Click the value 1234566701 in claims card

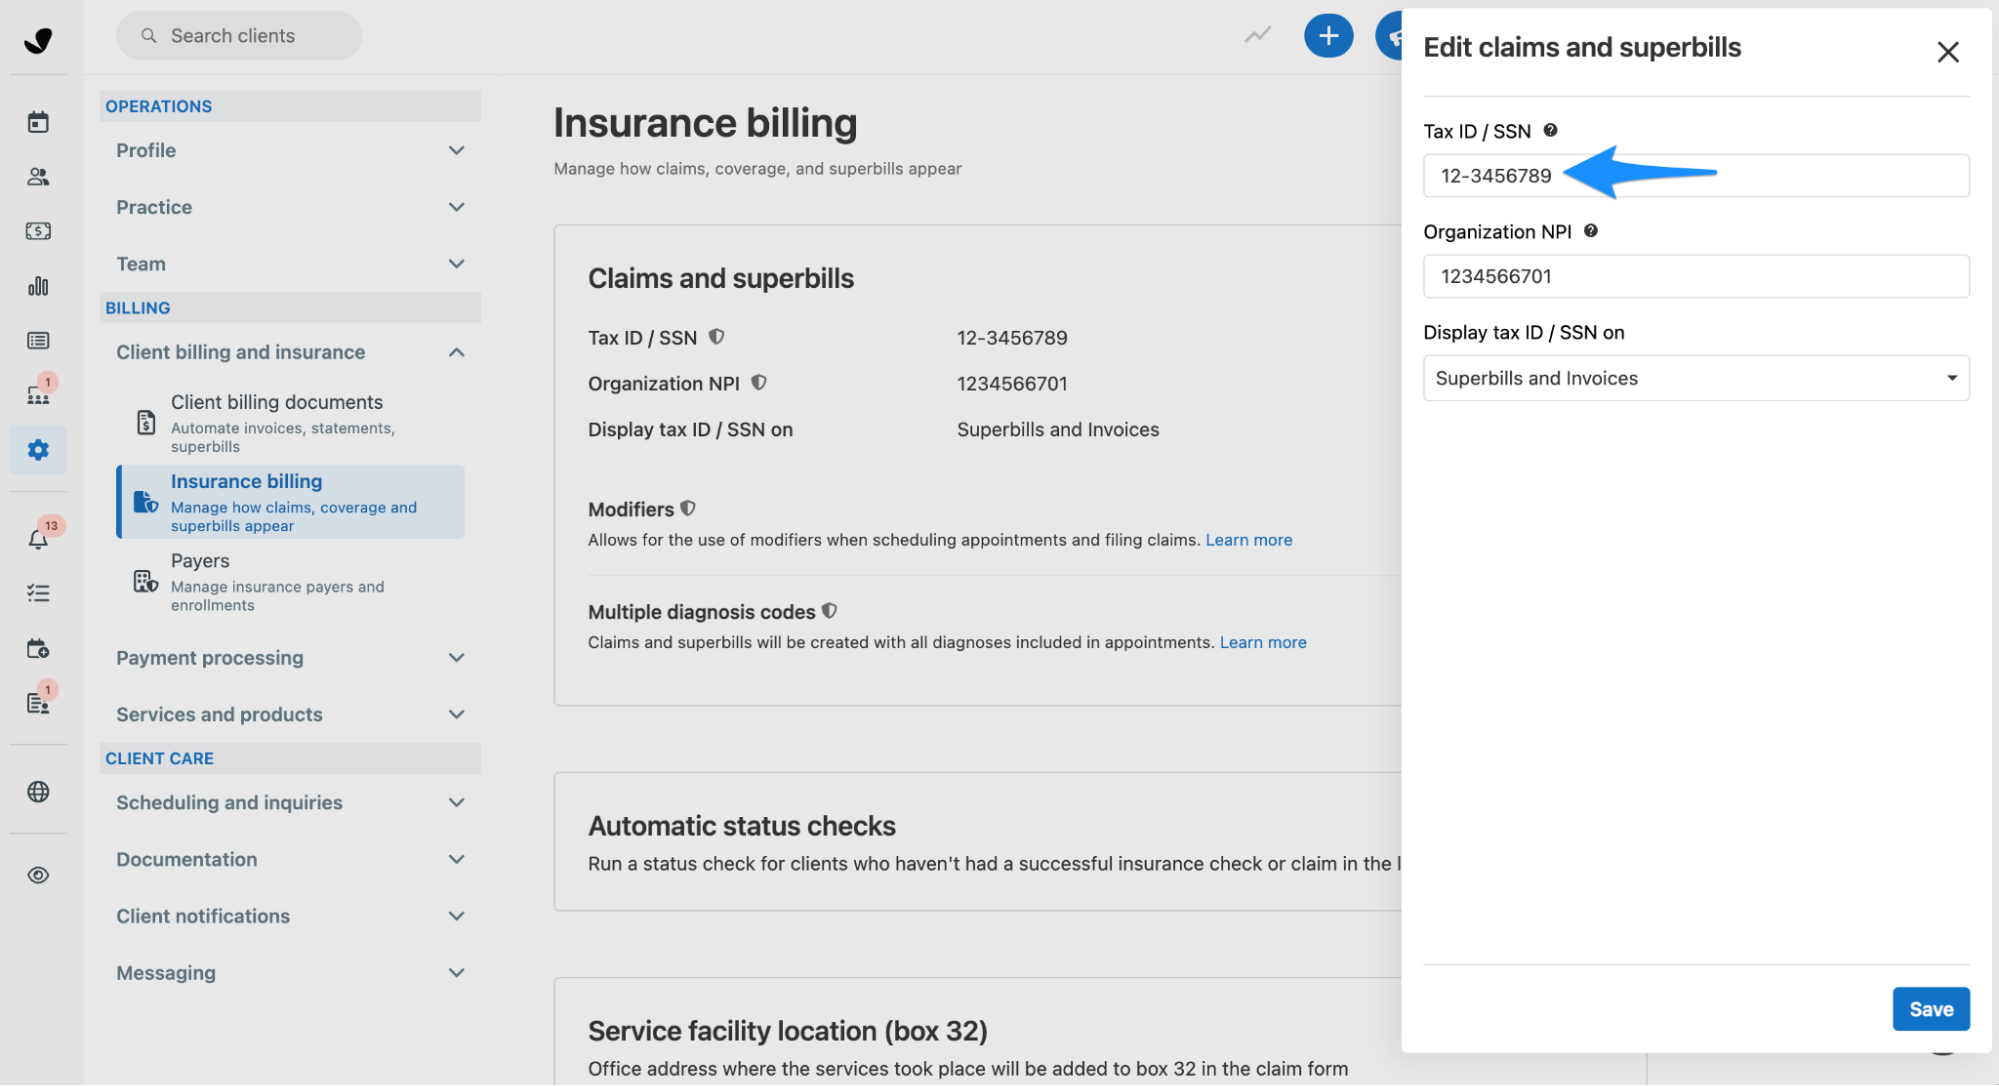pos(1012,384)
